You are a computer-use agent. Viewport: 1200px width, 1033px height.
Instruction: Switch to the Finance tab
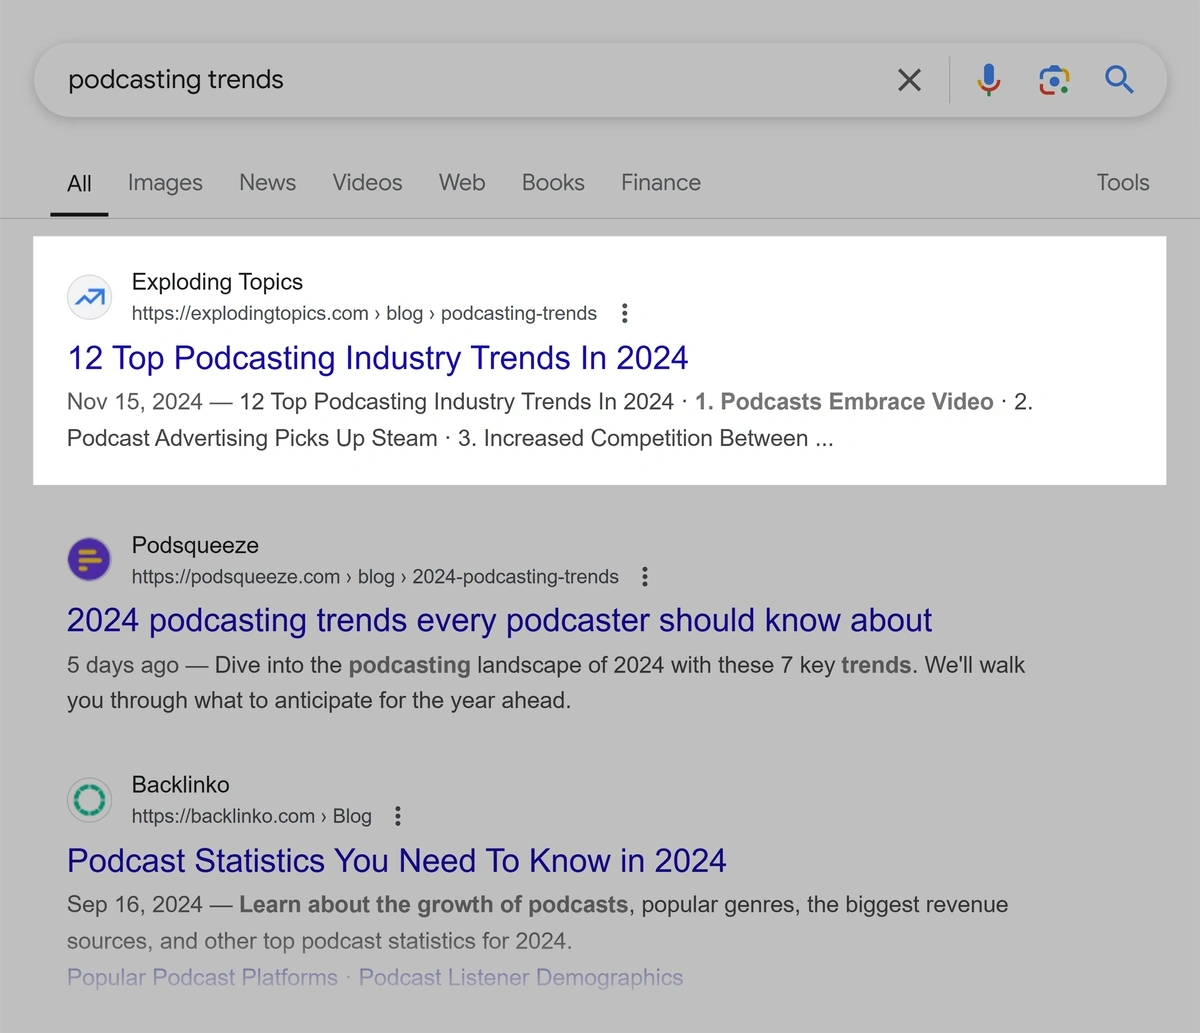[x=661, y=183]
